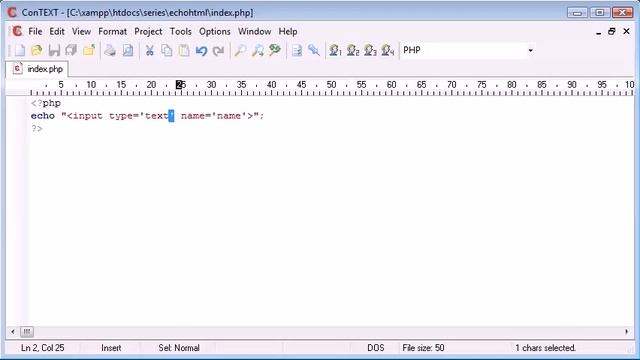Open the Format menu
Screen dimensions: 640x360
(112, 31)
